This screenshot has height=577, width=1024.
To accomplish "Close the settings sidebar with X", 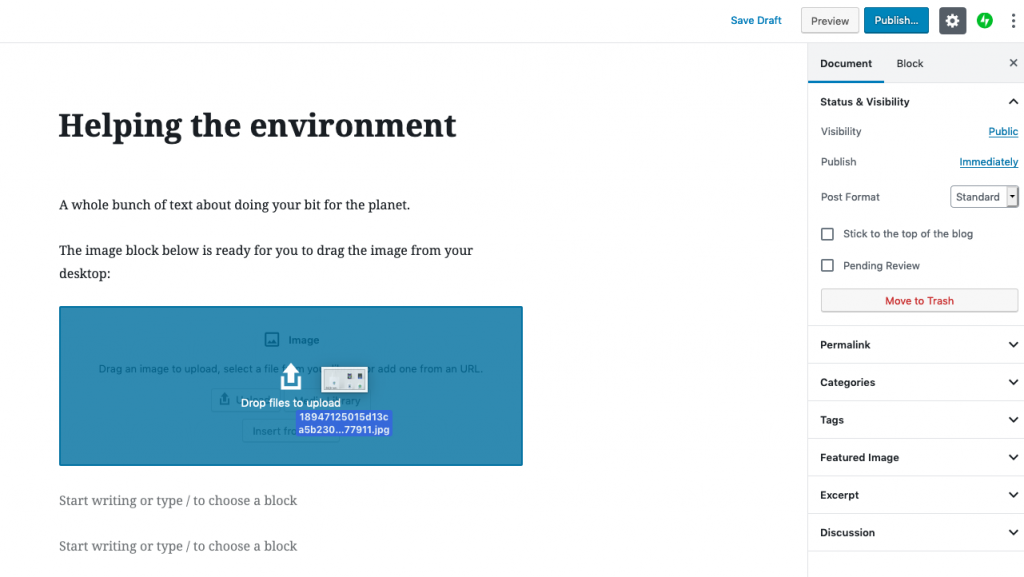I will 1013,63.
